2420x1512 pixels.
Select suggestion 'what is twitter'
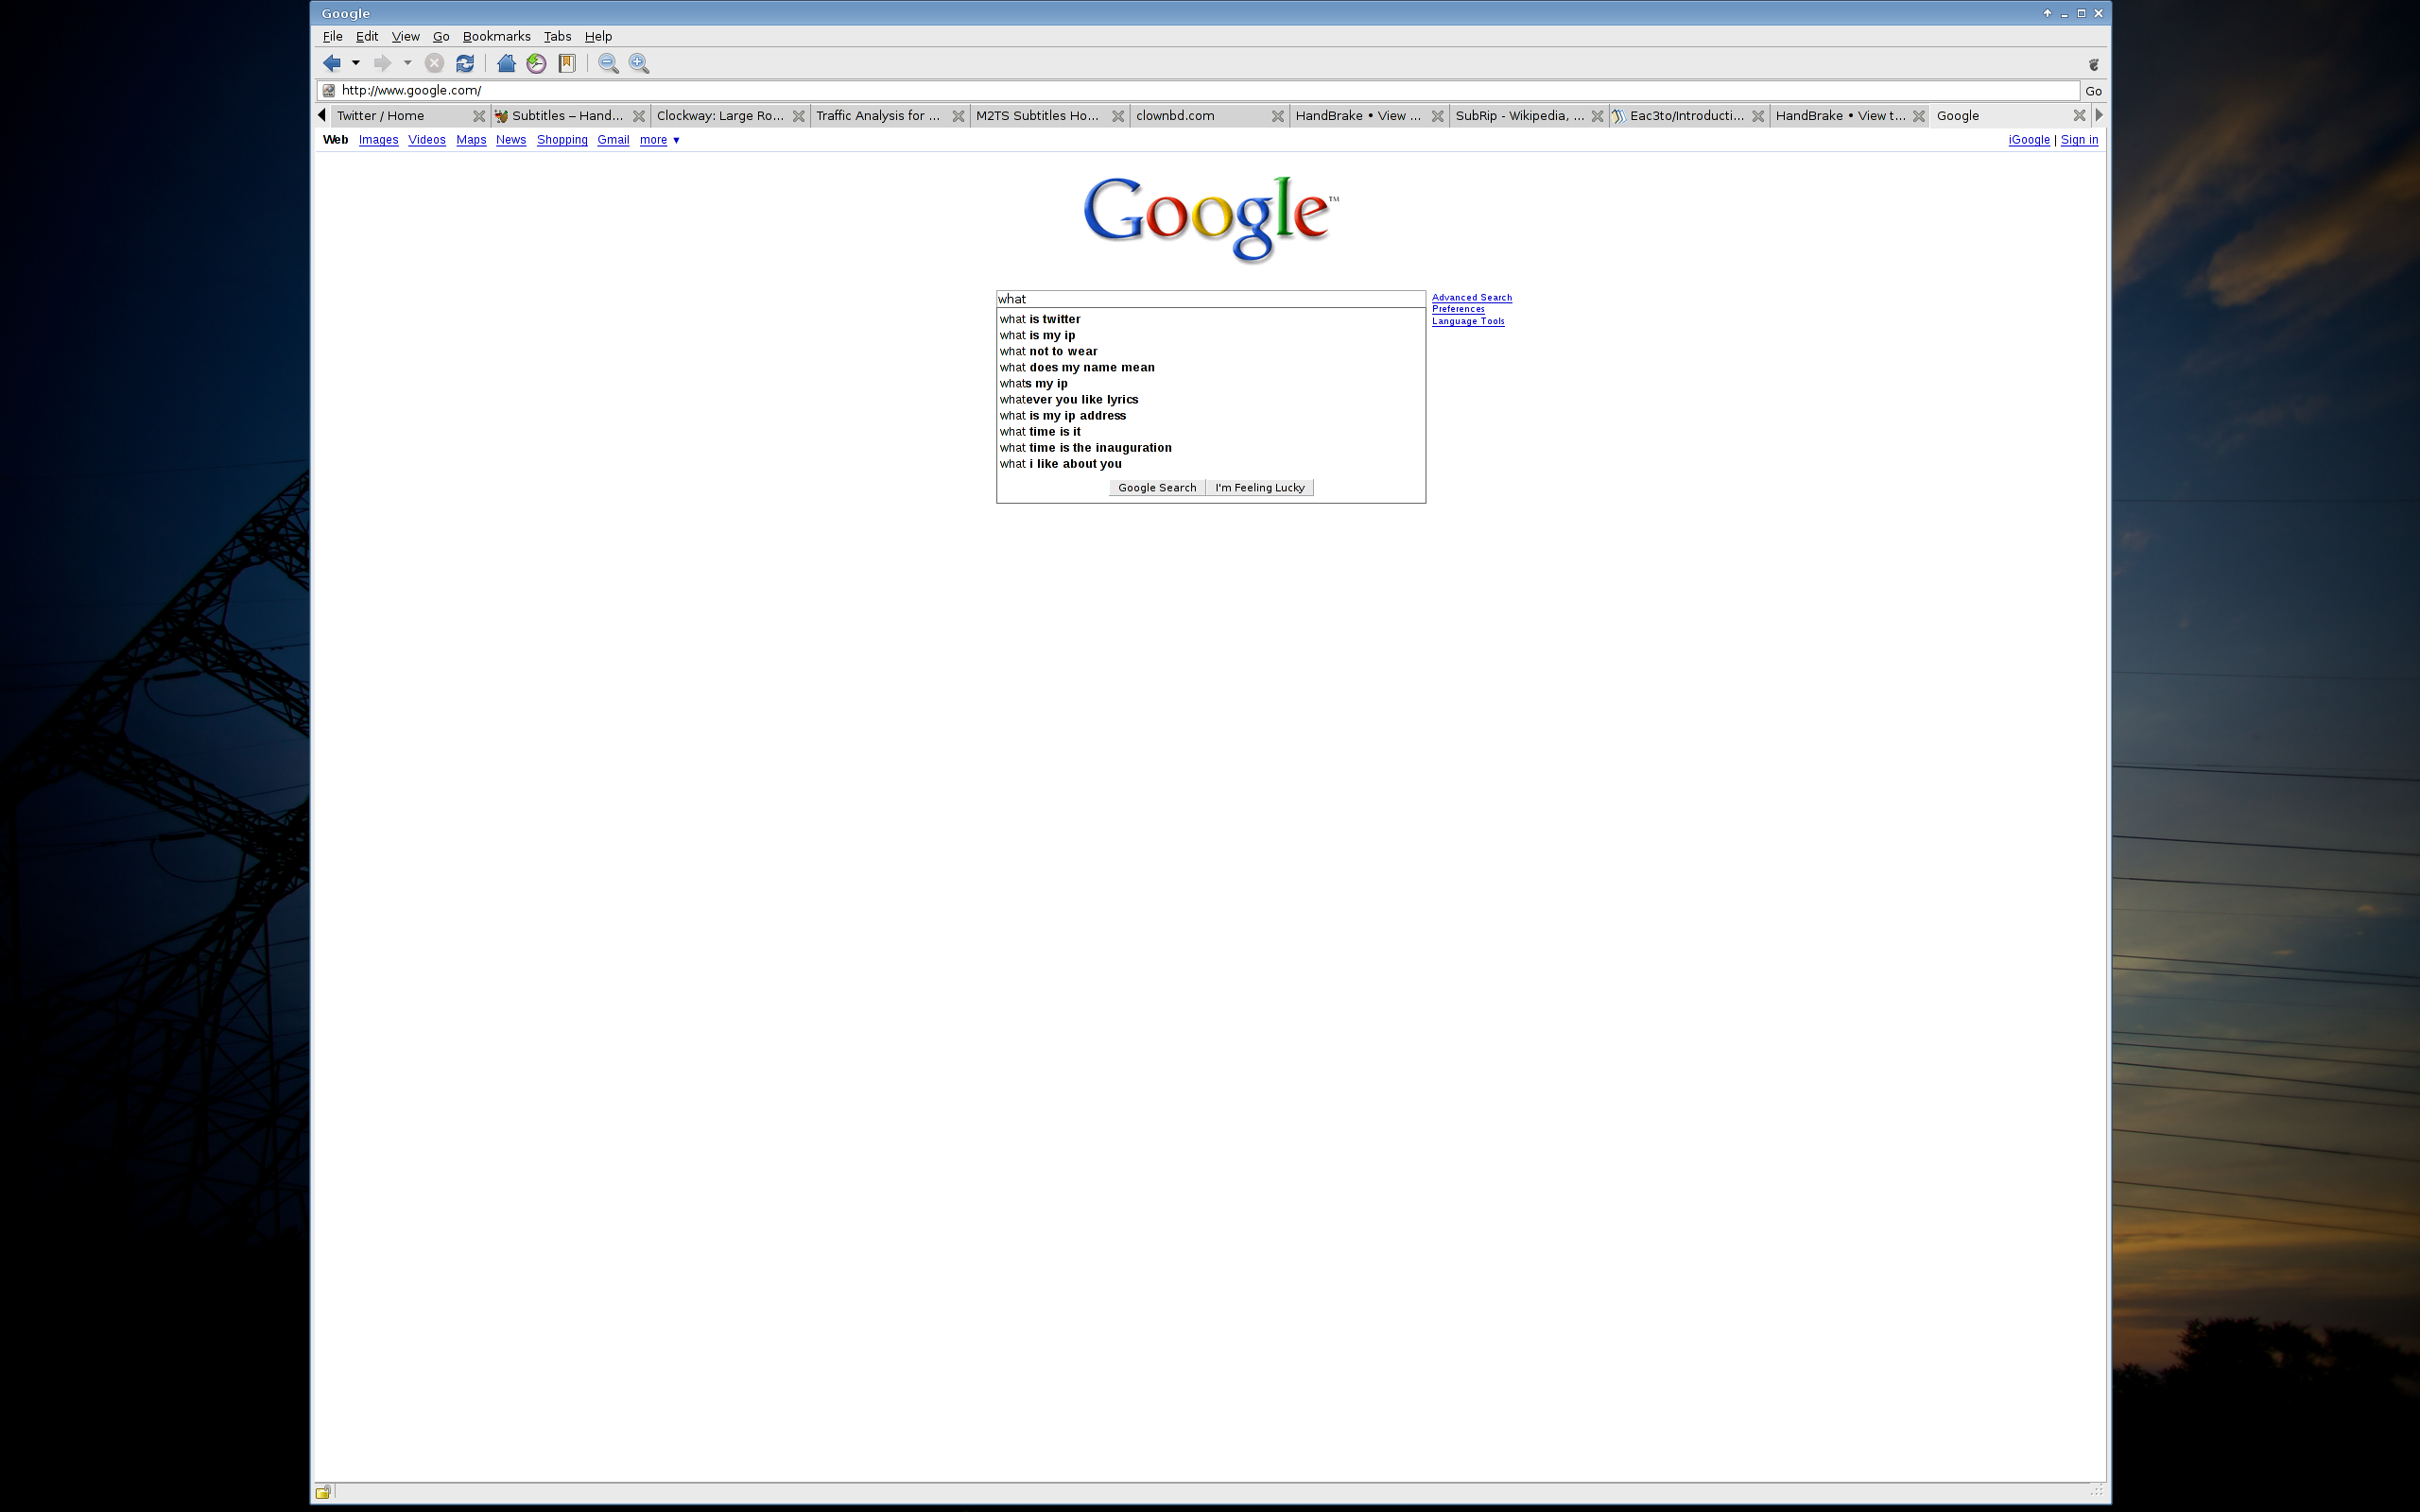coord(1210,319)
